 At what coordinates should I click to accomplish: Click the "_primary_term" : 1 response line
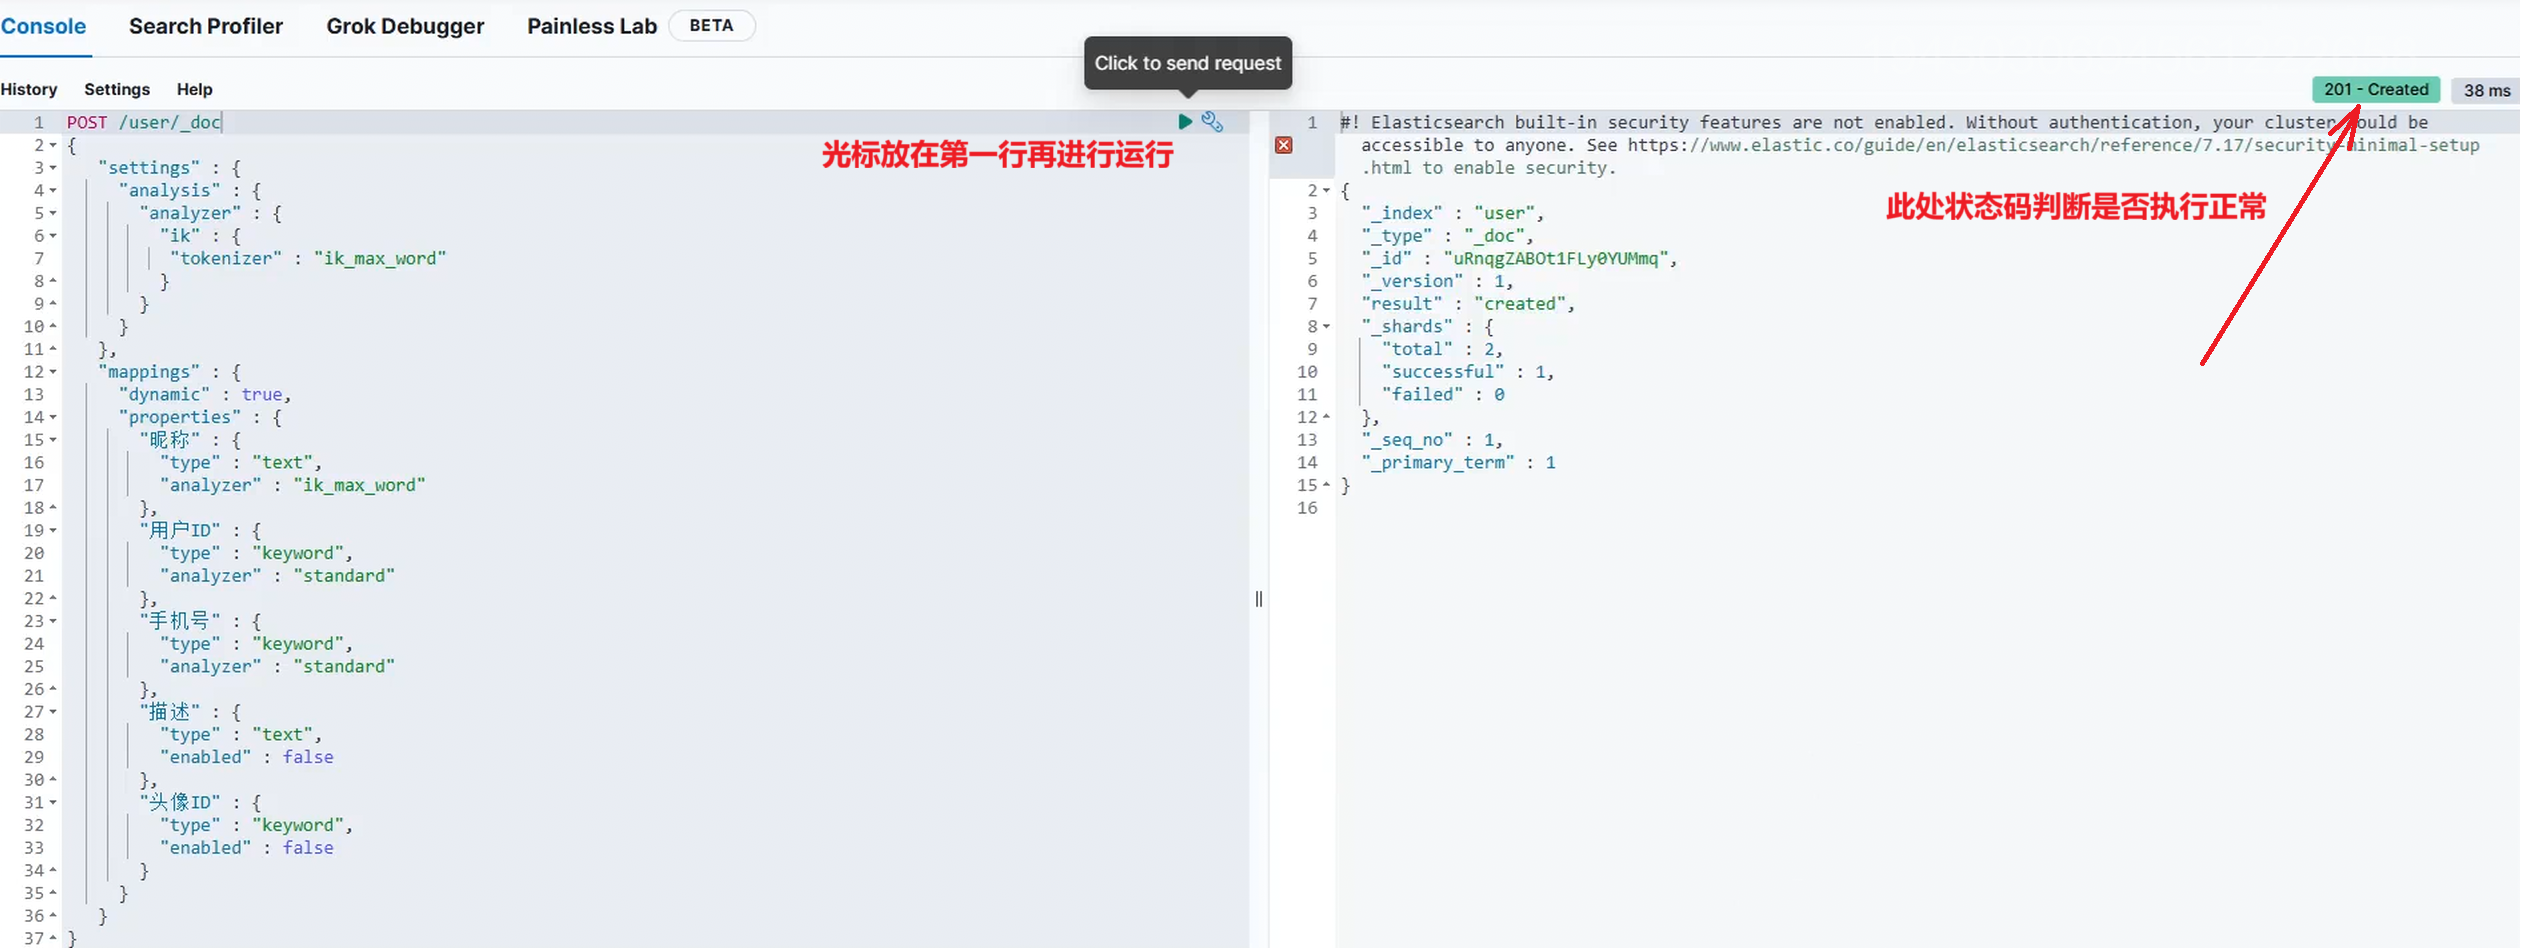coord(1458,462)
